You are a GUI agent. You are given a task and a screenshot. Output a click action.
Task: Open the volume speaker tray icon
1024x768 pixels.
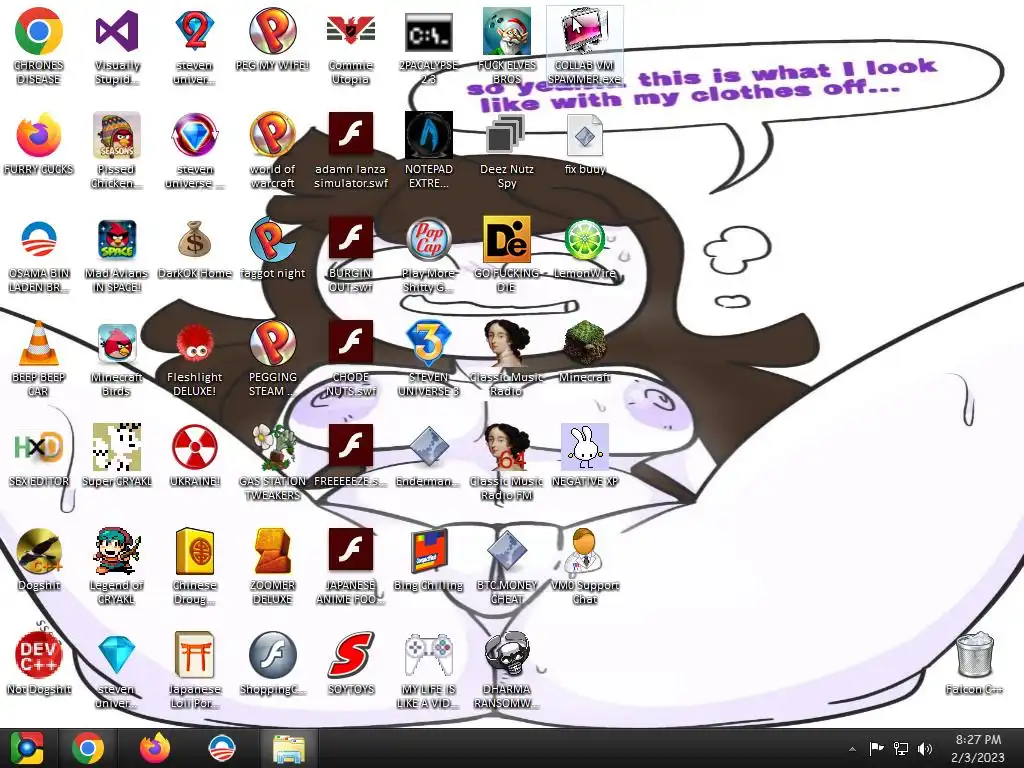pos(925,748)
